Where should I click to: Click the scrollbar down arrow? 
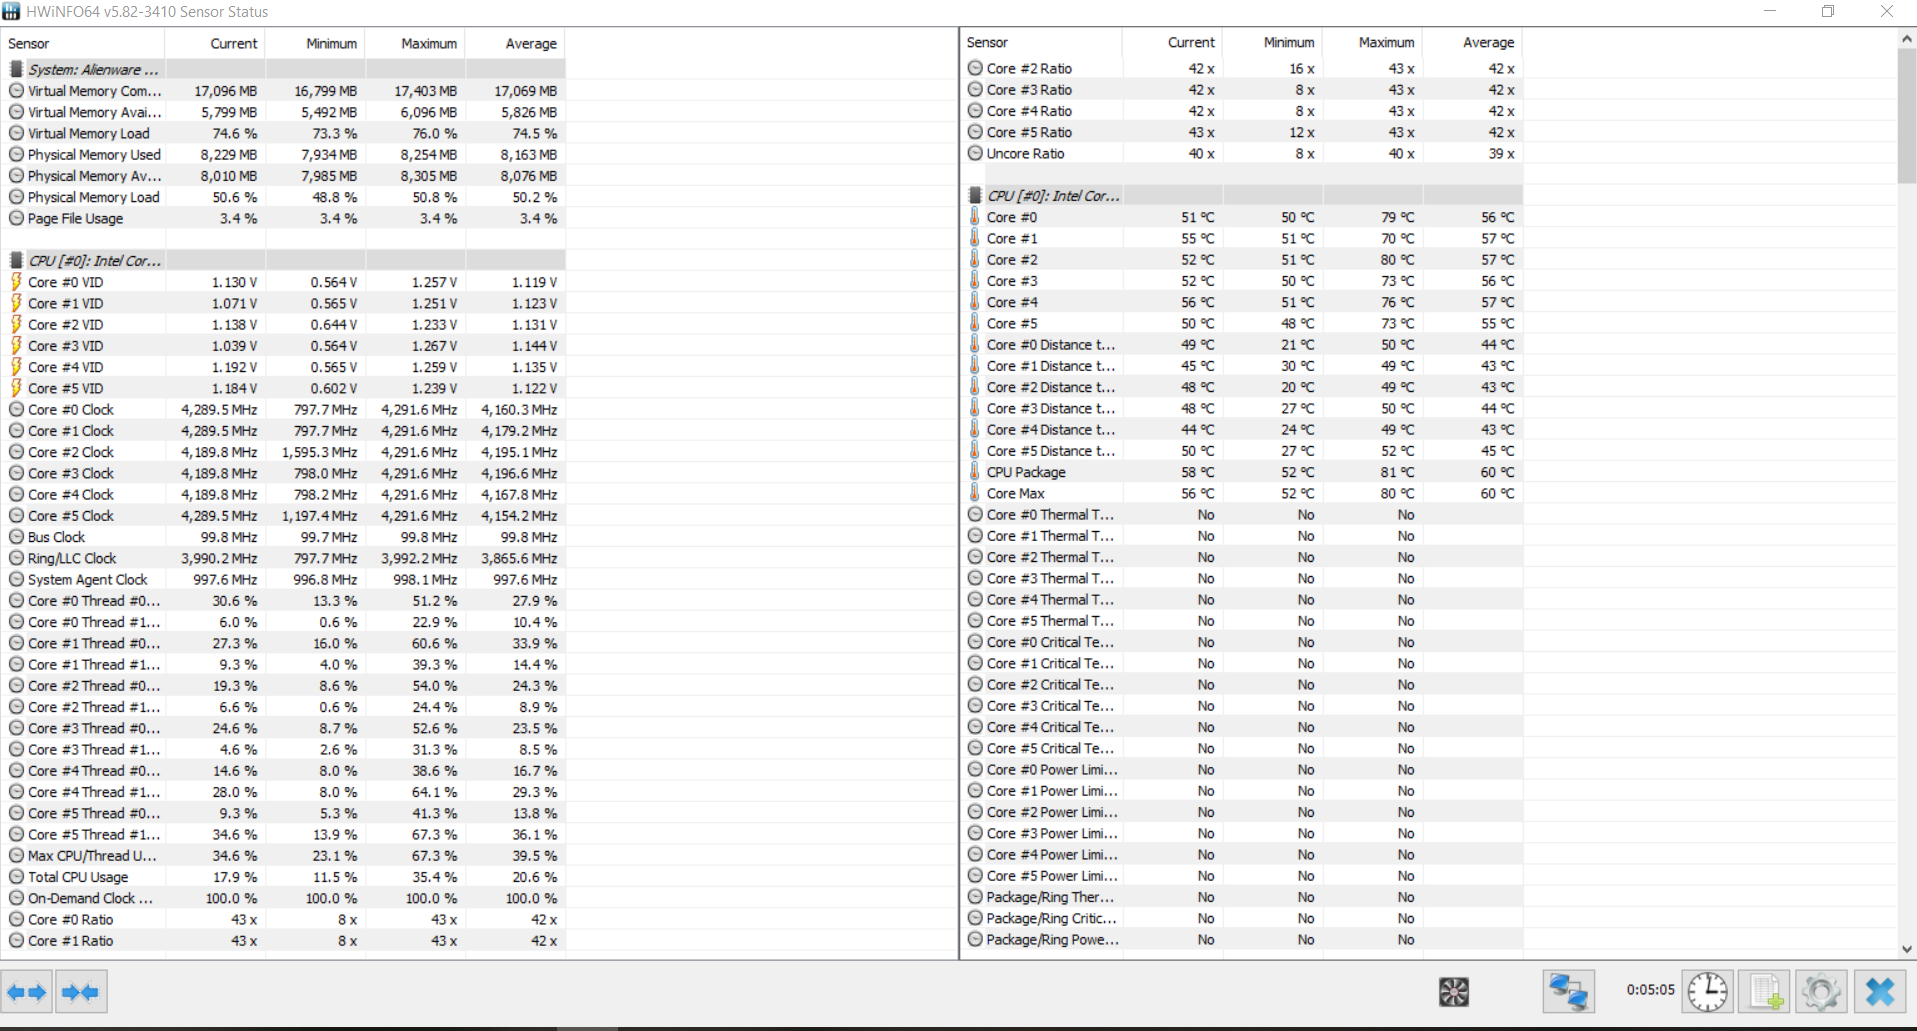point(1907,949)
